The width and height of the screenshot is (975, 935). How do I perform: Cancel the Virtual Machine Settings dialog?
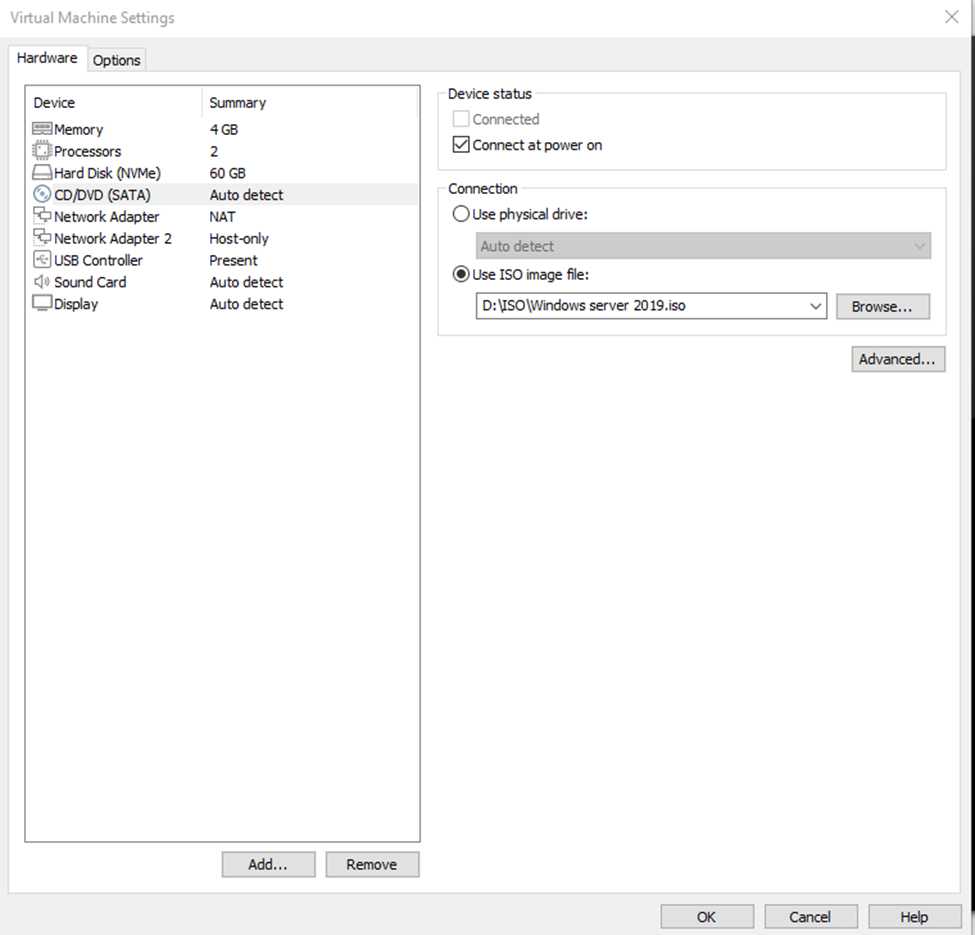click(x=811, y=917)
